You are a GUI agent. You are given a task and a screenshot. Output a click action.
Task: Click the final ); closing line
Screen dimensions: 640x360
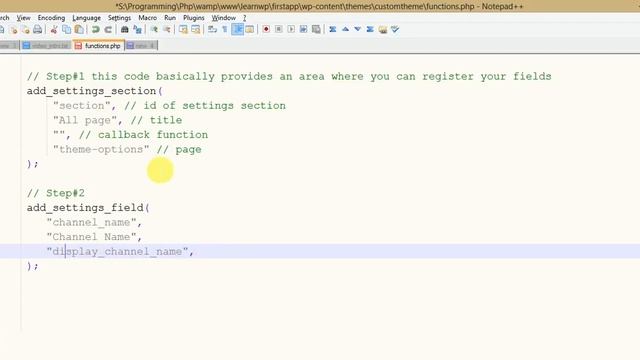tap(33, 266)
